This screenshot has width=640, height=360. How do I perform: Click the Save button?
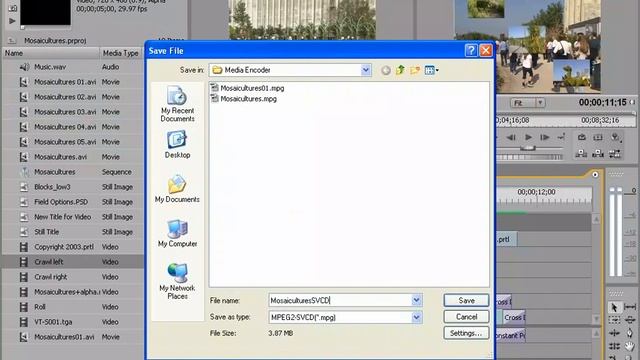[x=466, y=300]
